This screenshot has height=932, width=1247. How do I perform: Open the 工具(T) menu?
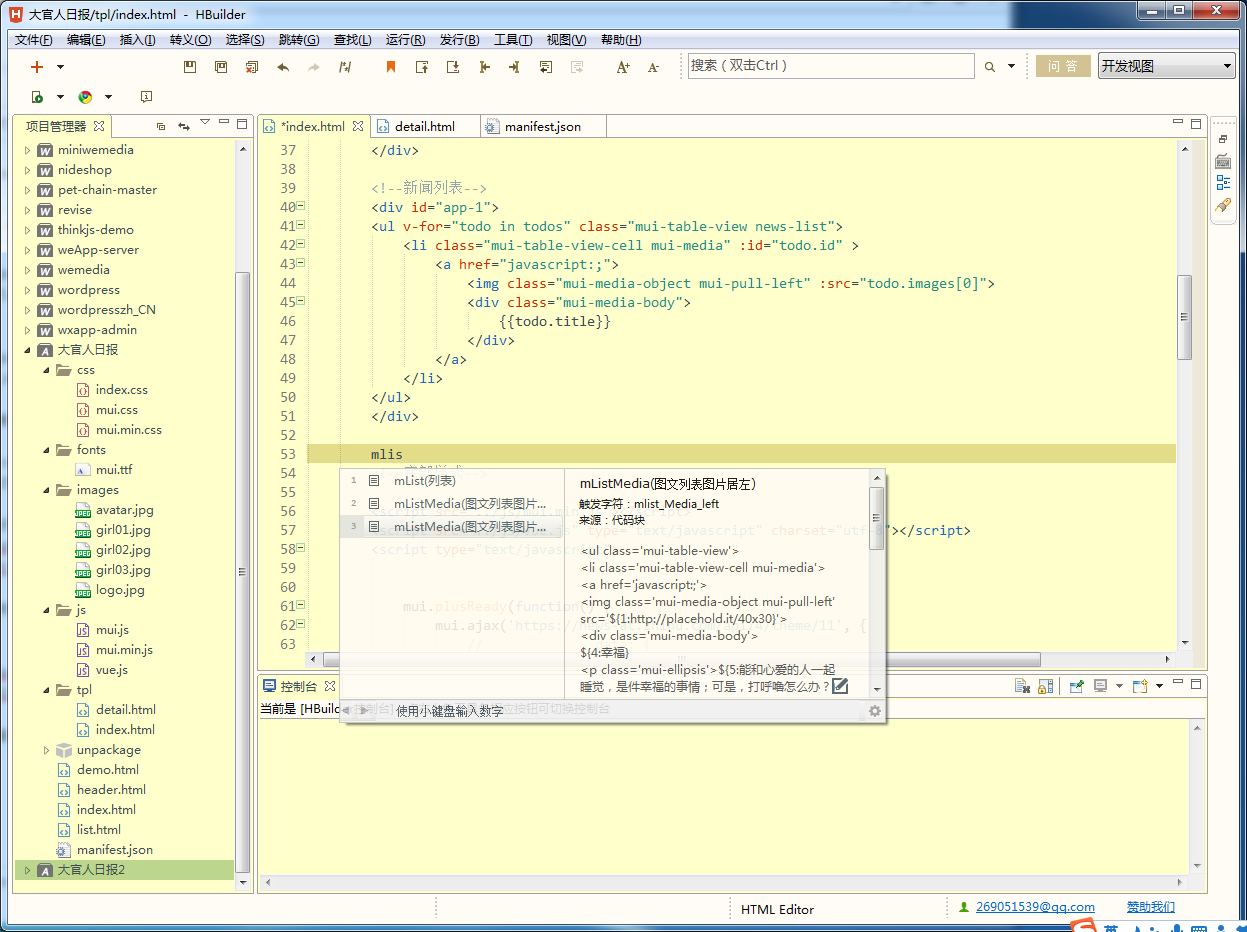coord(513,40)
